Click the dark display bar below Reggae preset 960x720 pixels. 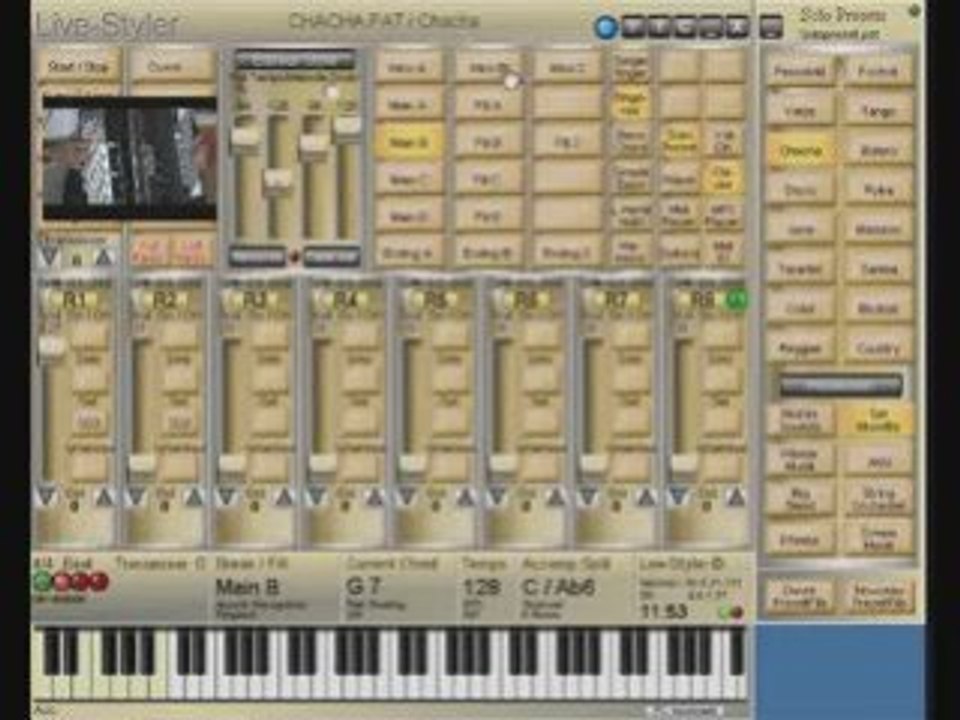(x=840, y=385)
